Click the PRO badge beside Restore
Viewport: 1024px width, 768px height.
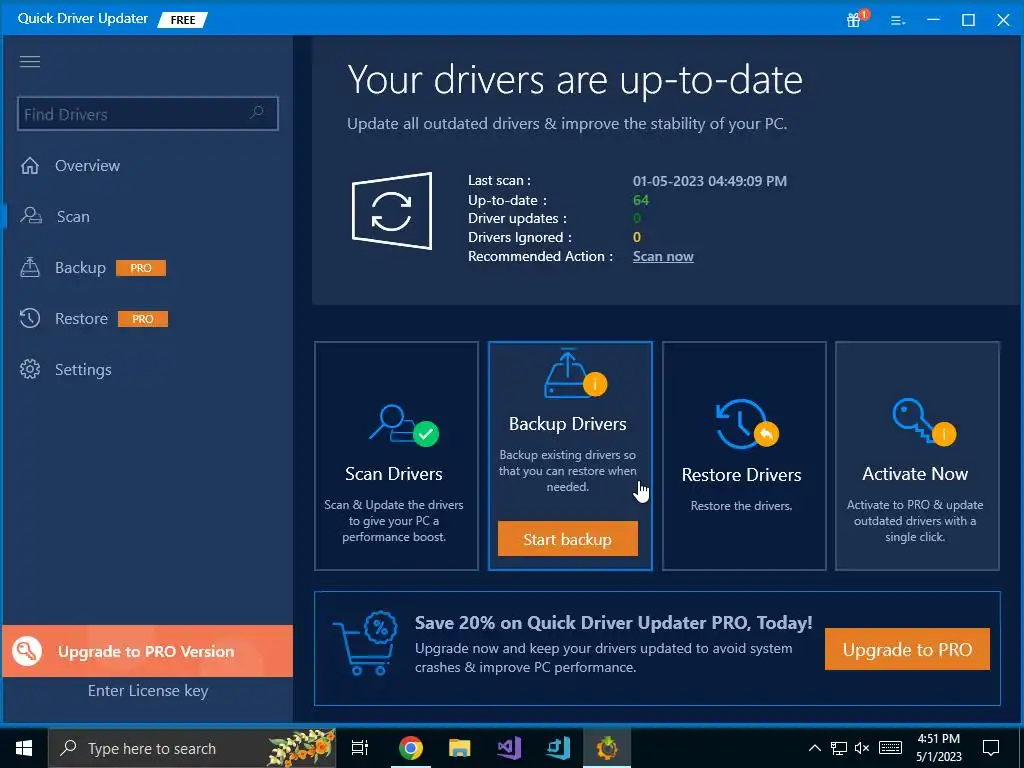tap(143, 319)
